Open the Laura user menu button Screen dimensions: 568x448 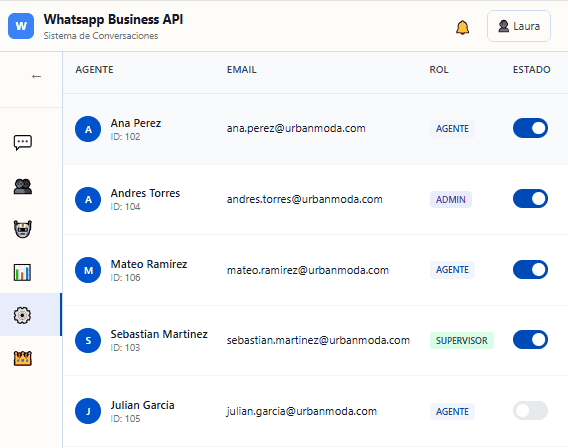tap(519, 26)
